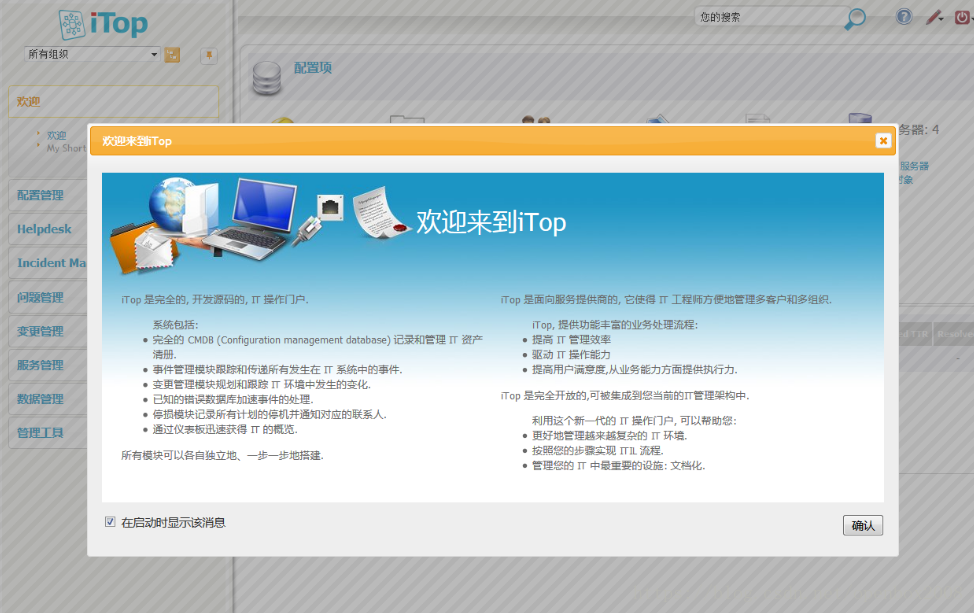
Task: Click the 确认 button in the welcome dialog
Action: coord(862,525)
